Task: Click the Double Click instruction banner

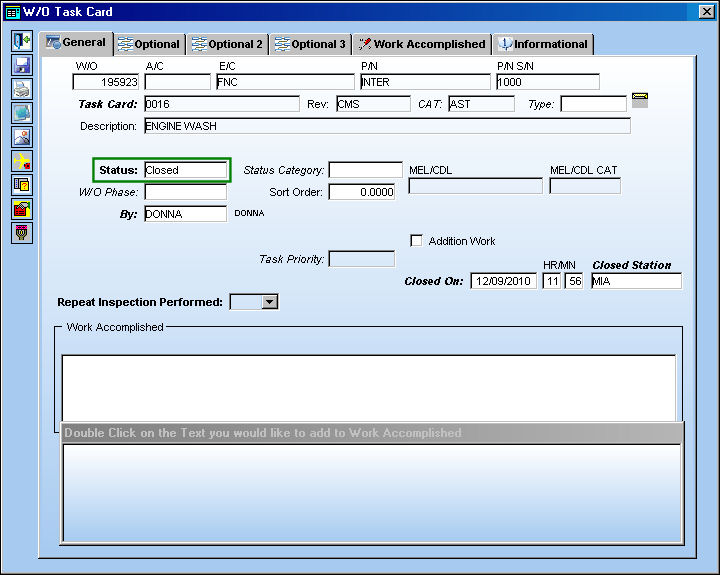Action: 372,433
